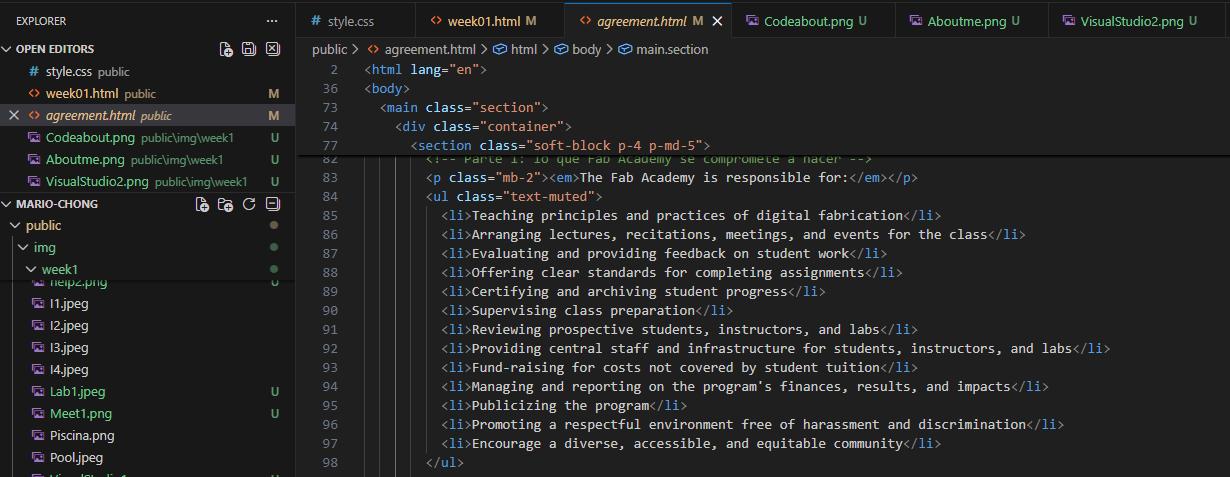Close agreement.html in Open Editors list
The width and height of the screenshot is (1230, 477).
point(14,116)
